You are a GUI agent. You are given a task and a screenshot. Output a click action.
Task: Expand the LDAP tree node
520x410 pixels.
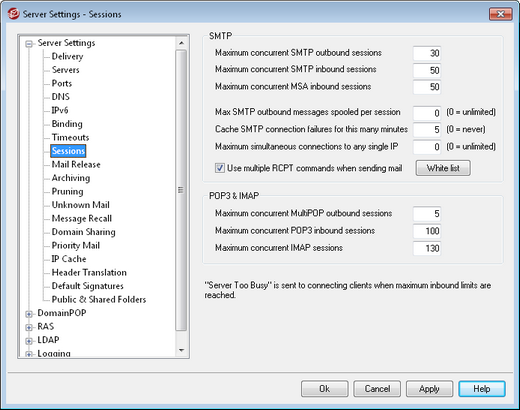click(x=29, y=341)
